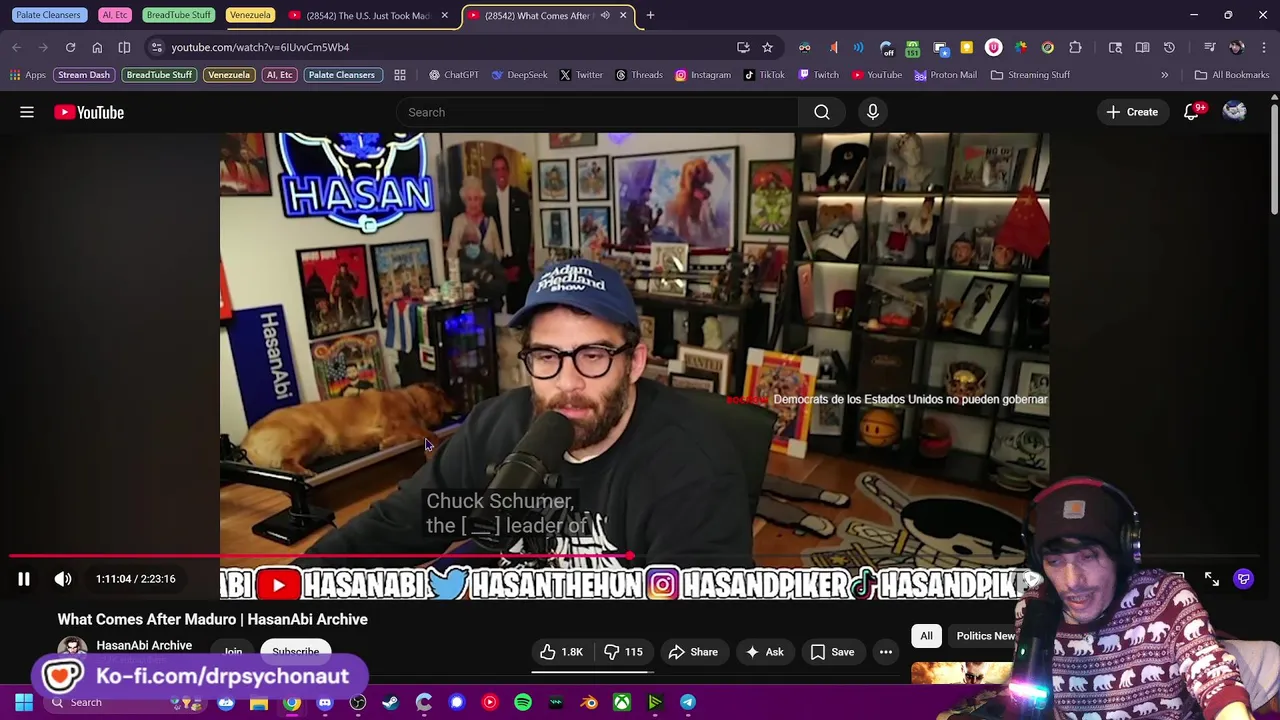
Task: Open the Extensions puzzle-piece menu
Action: (x=1075, y=47)
